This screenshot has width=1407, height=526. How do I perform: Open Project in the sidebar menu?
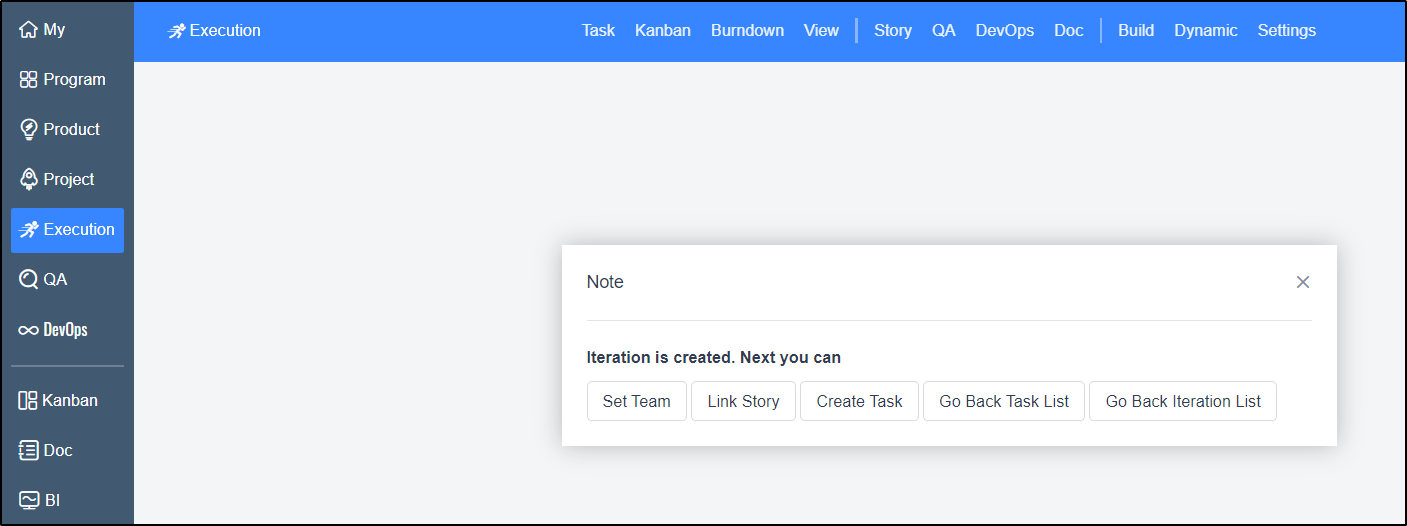click(x=69, y=180)
